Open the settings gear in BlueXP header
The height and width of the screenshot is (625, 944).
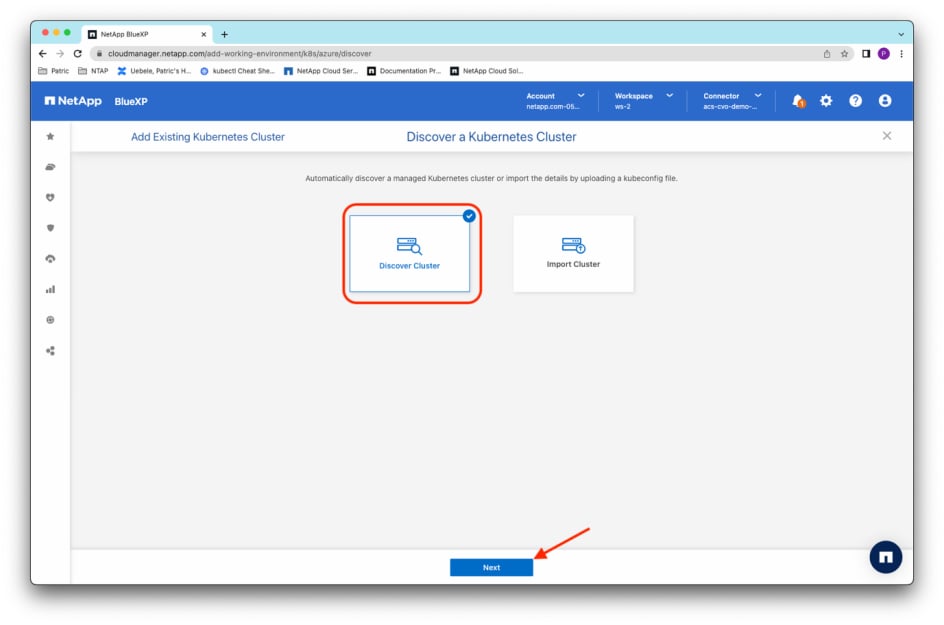826,101
